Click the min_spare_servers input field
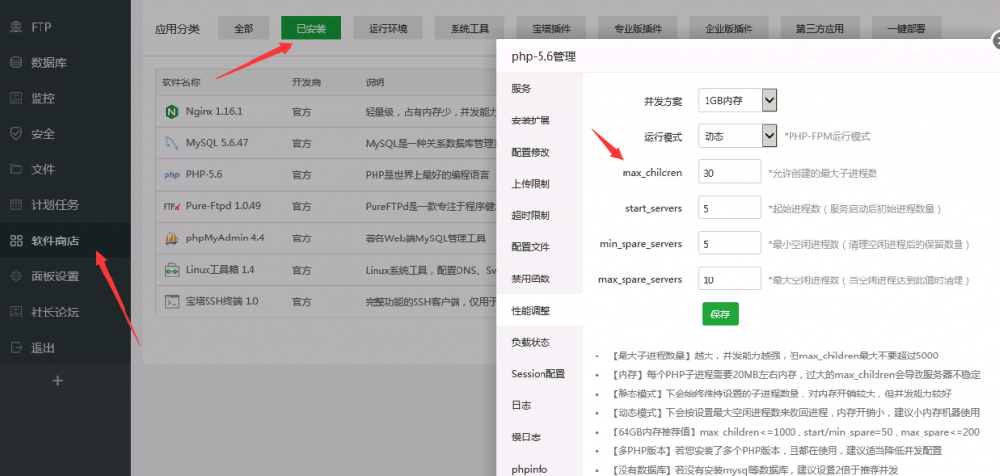The image size is (1000, 476). point(730,244)
